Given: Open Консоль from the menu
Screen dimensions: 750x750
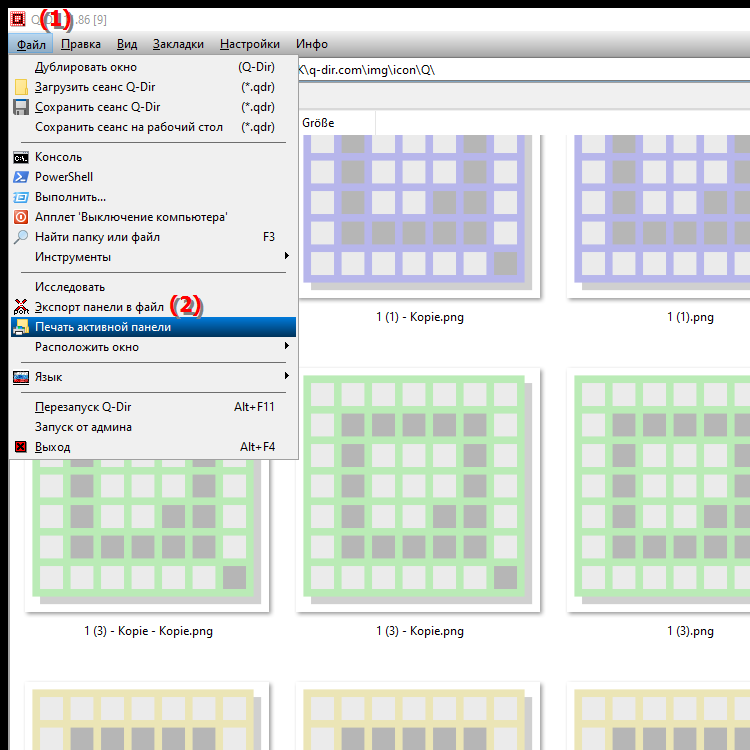Looking at the screenshot, I should click(153, 157).
